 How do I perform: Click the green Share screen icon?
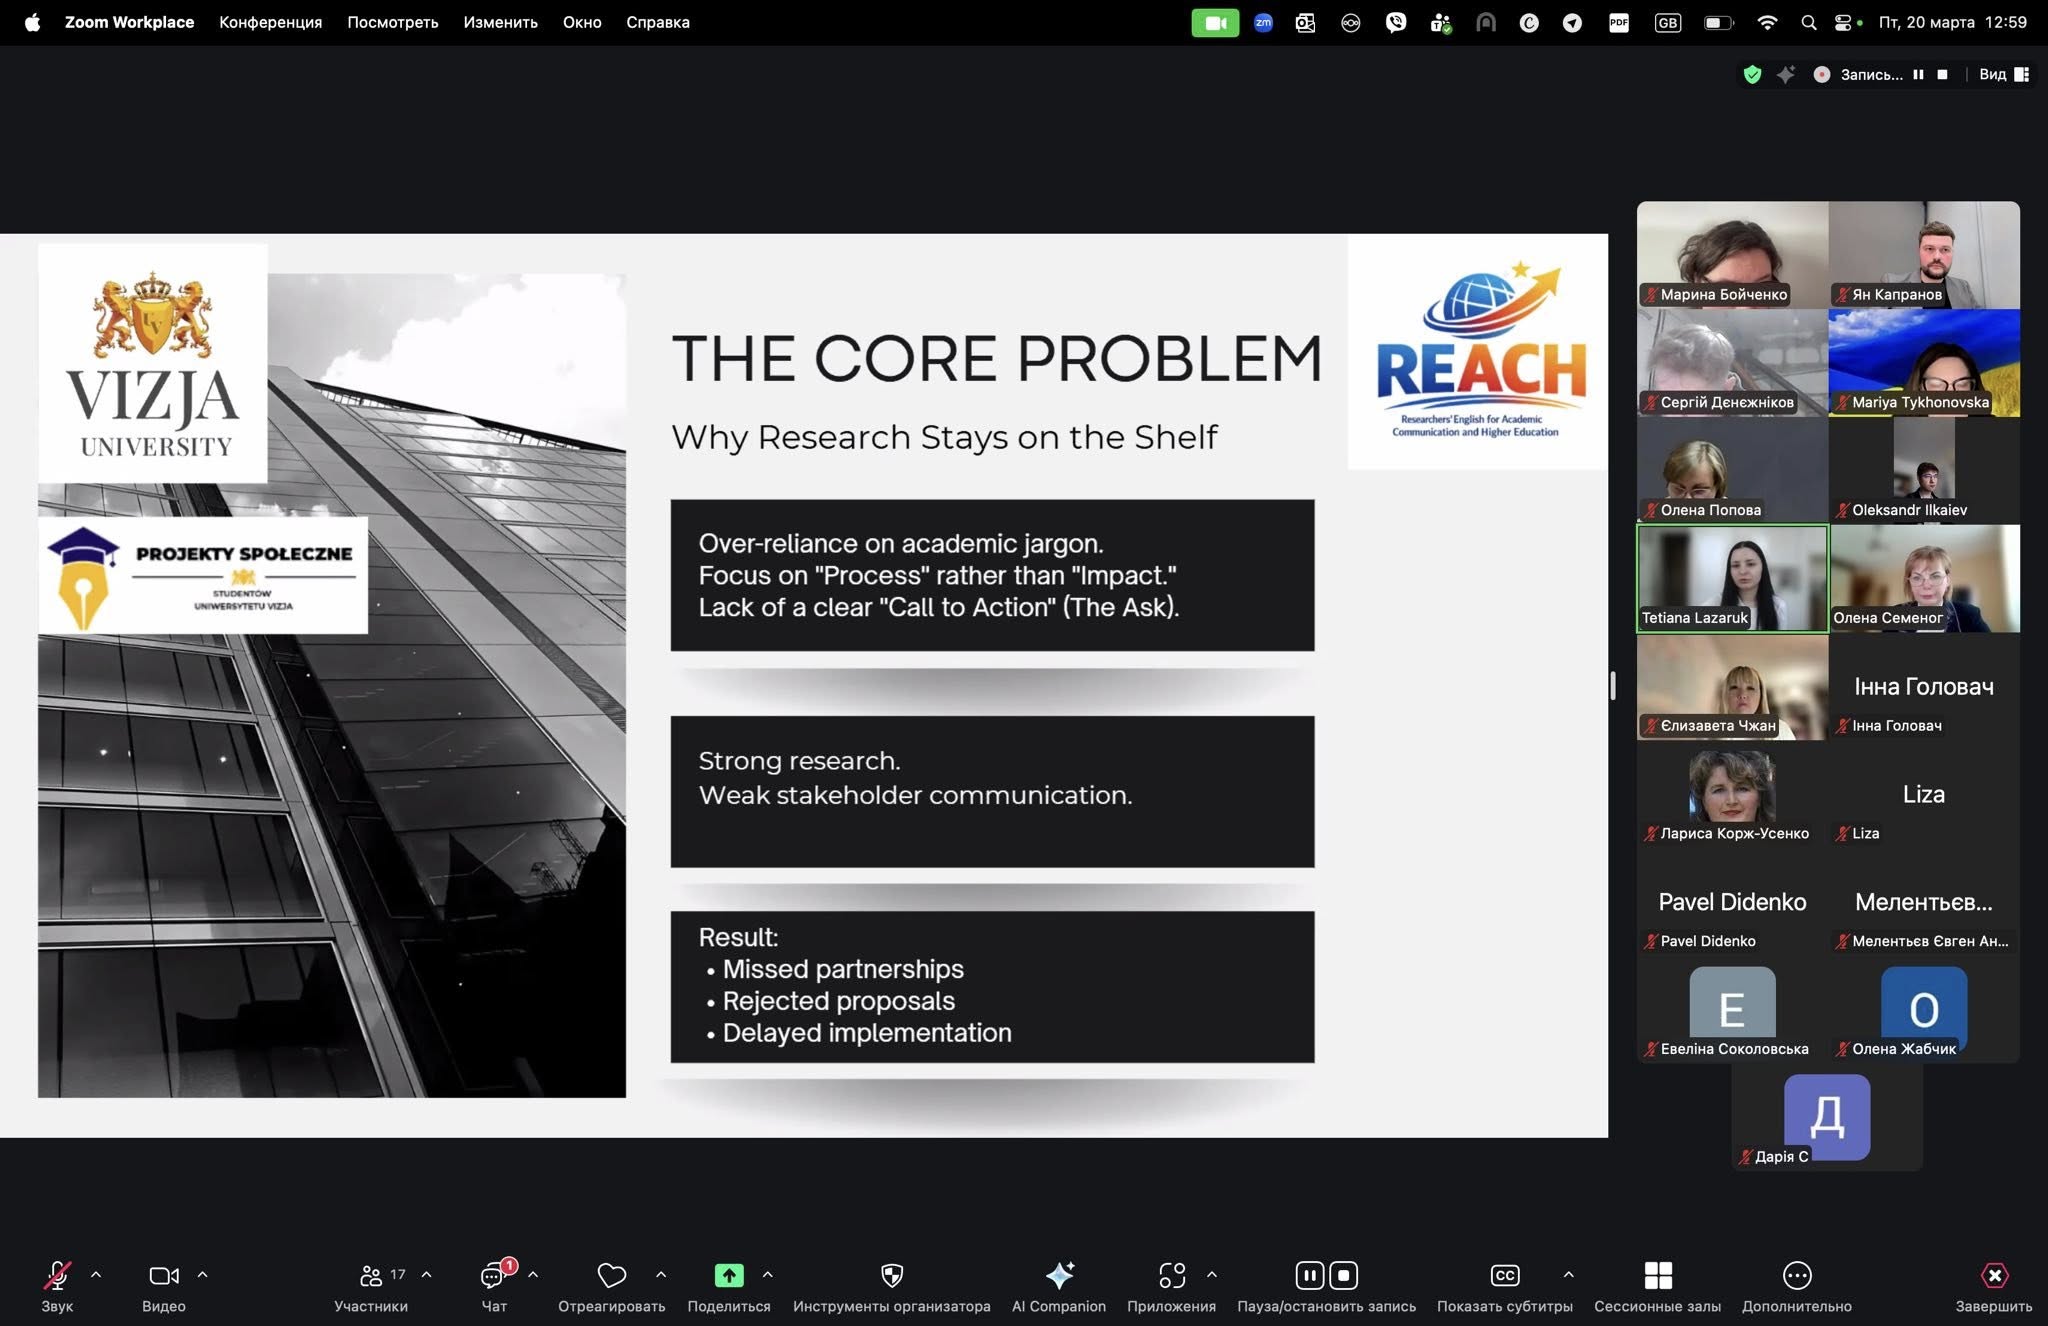pyautogui.click(x=729, y=1275)
